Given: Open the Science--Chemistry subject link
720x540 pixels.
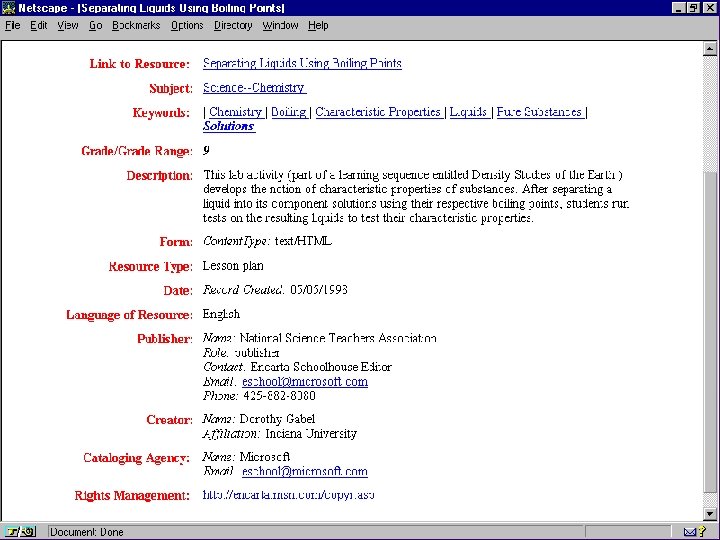Looking at the screenshot, I should [254, 88].
